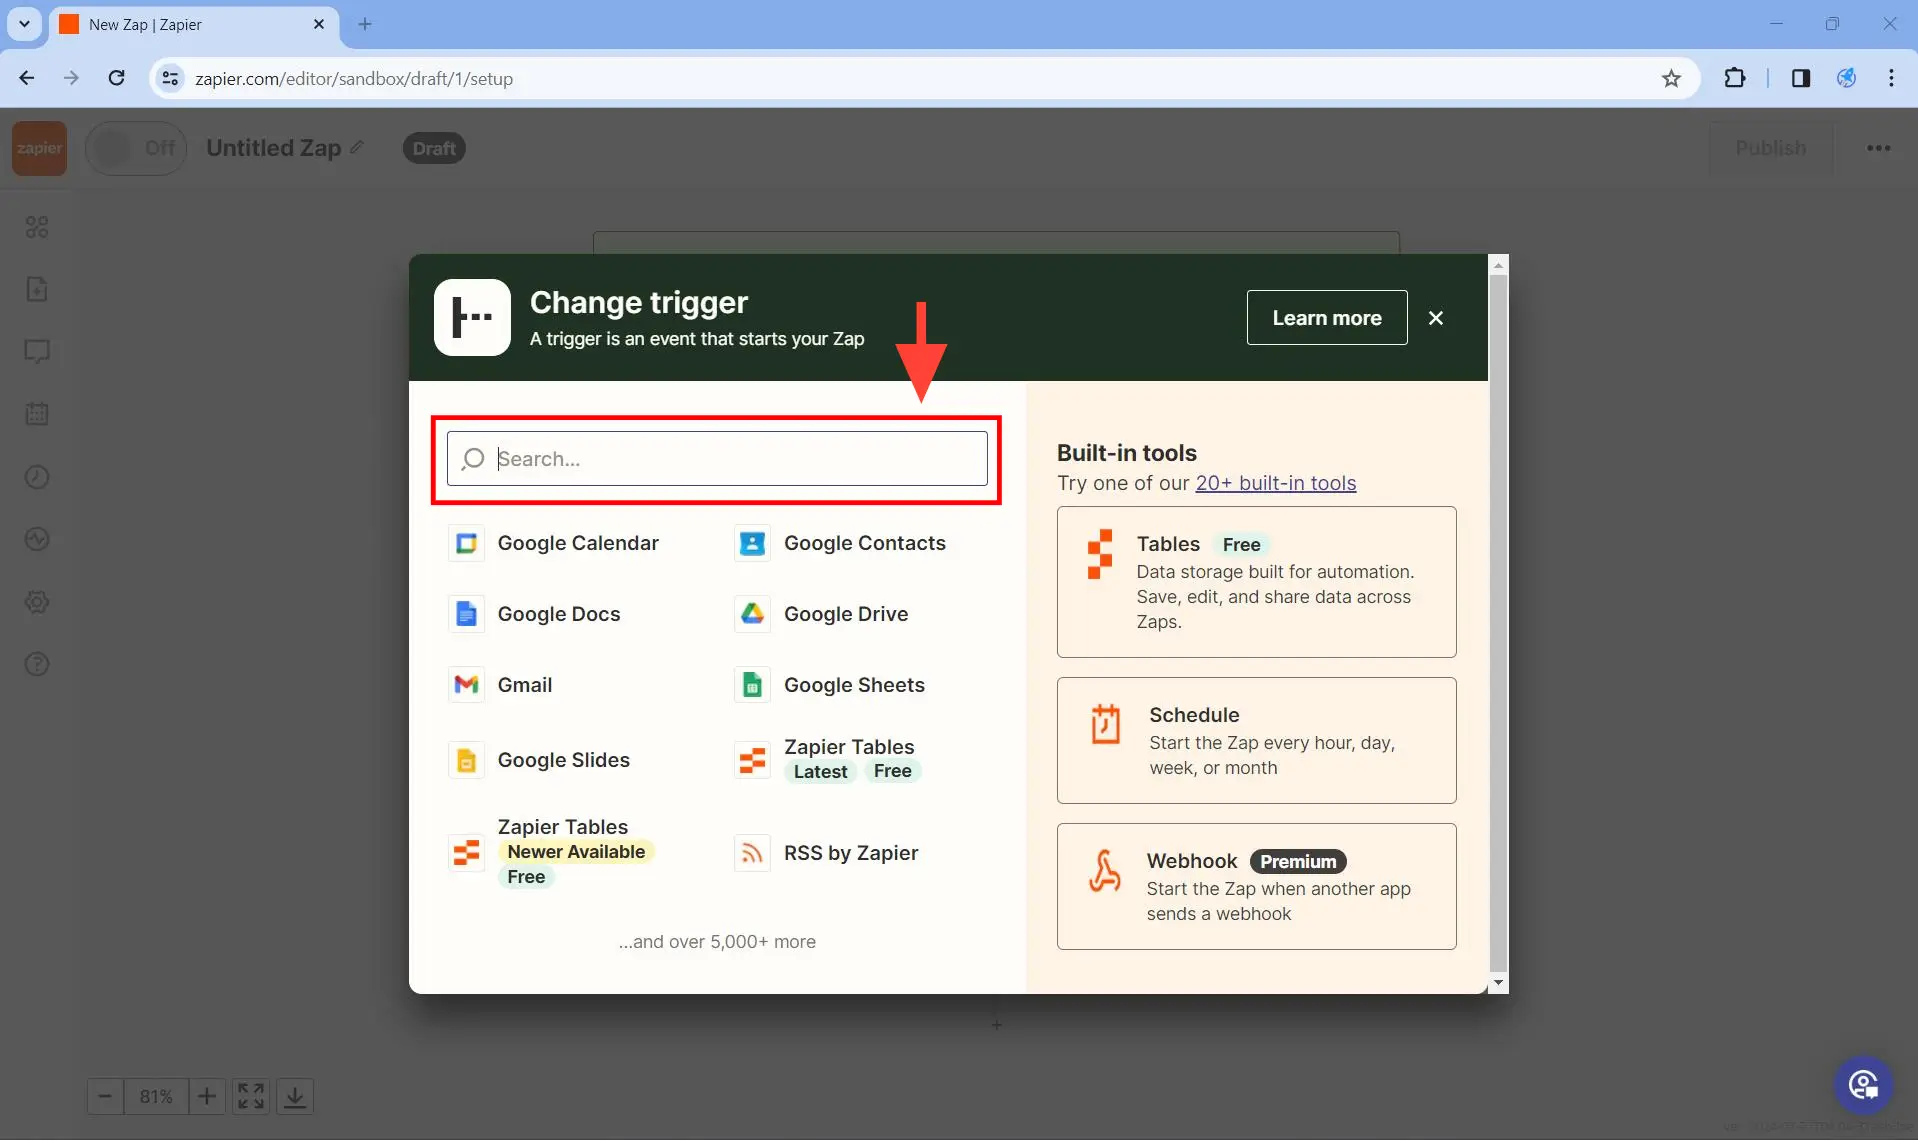Select the Google Contacts app
This screenshot has width=1918, height=1140.
coord(840,543)
